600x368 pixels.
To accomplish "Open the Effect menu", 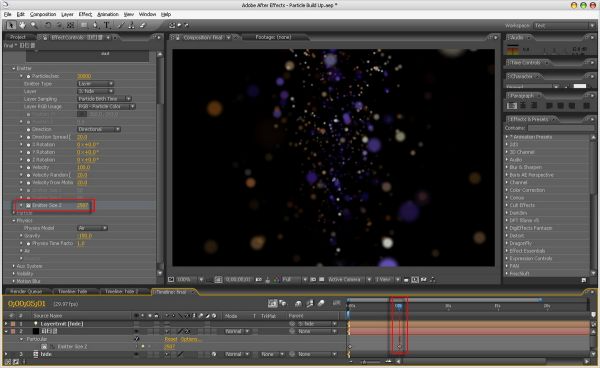I will pos(85,14).
